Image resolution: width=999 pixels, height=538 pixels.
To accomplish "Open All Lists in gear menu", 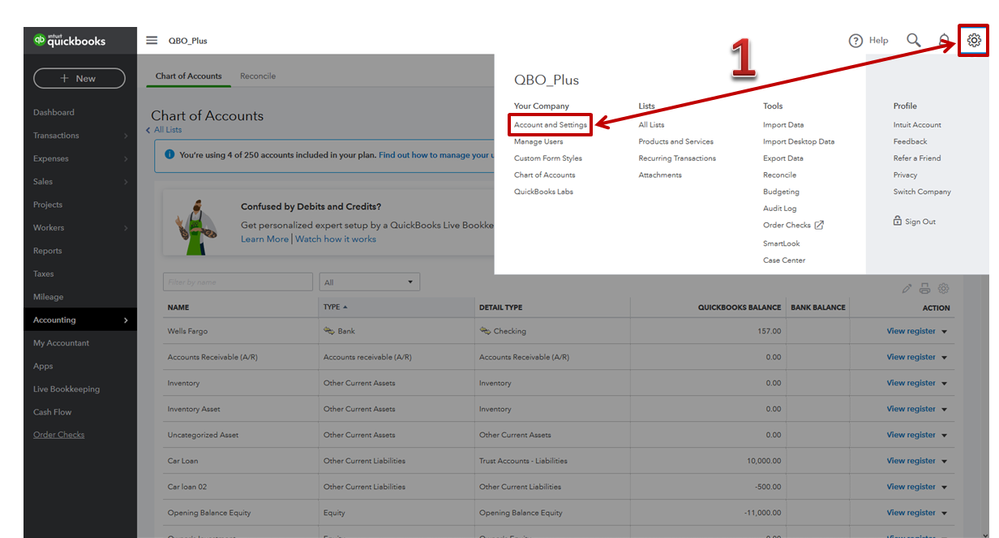I will (651, 125).
